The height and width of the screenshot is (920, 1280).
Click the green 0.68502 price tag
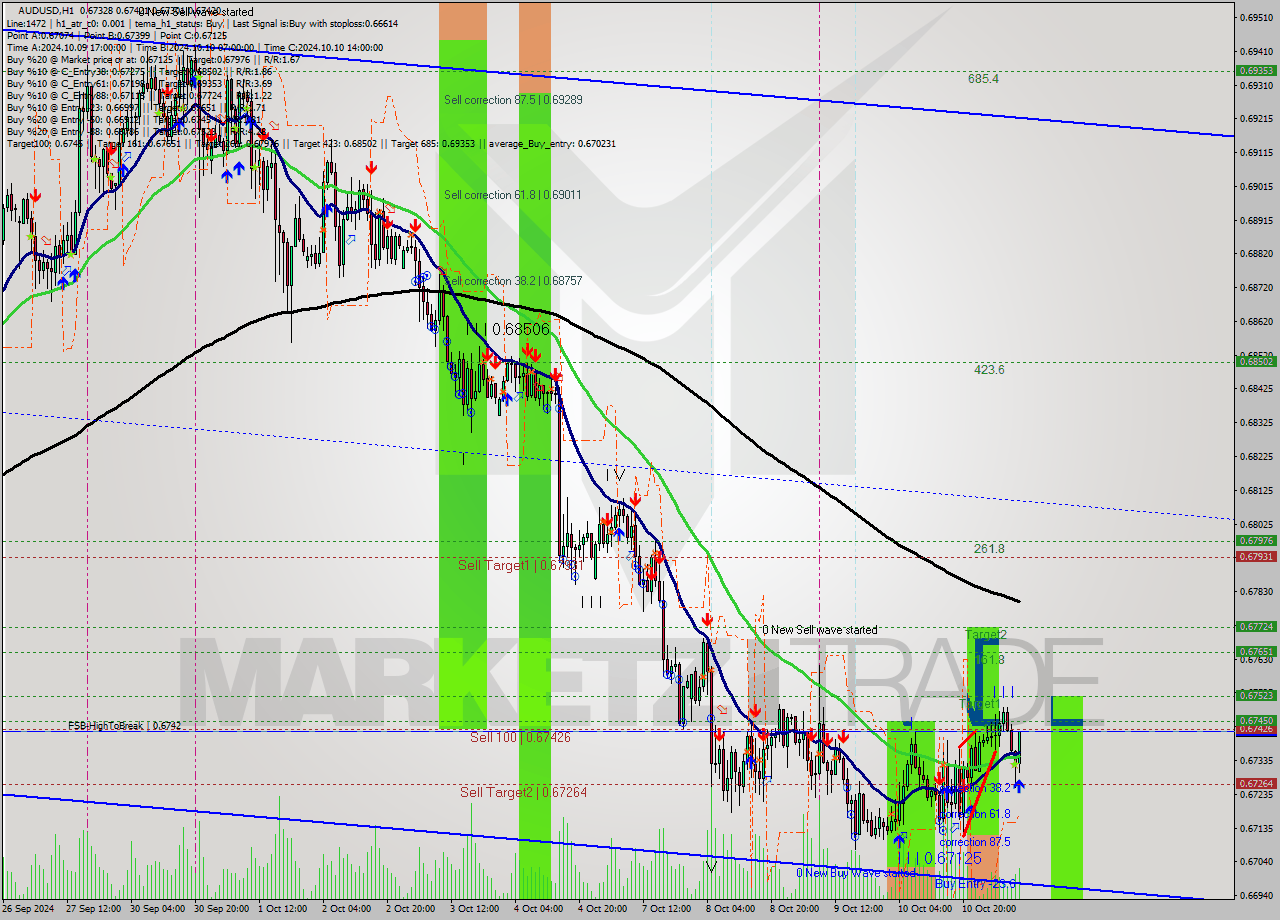[1256, 362]
